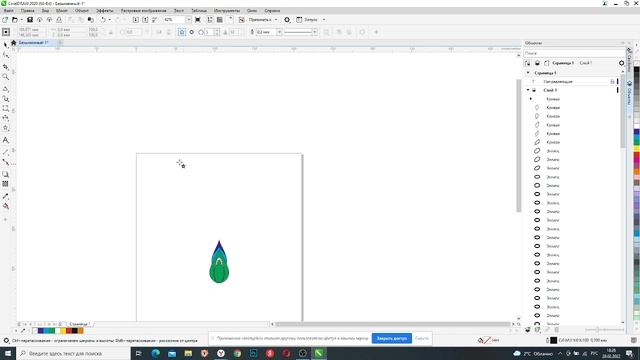Click the Undo arrow icon

coord(103,20)
